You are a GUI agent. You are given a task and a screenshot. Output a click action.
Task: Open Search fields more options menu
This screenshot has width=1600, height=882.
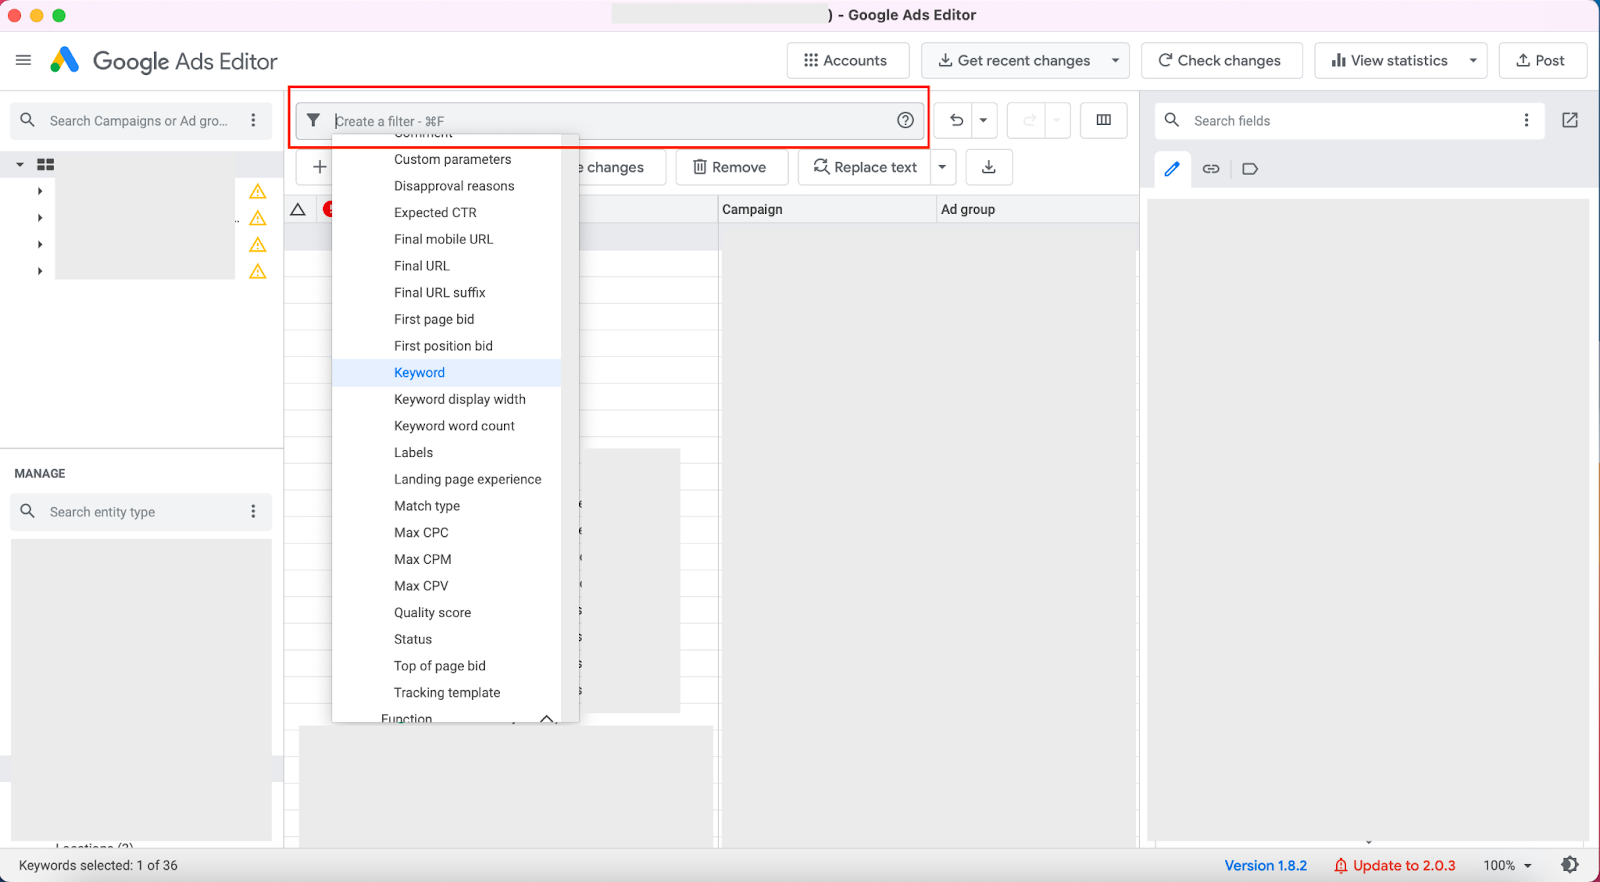pos(1526,120)
